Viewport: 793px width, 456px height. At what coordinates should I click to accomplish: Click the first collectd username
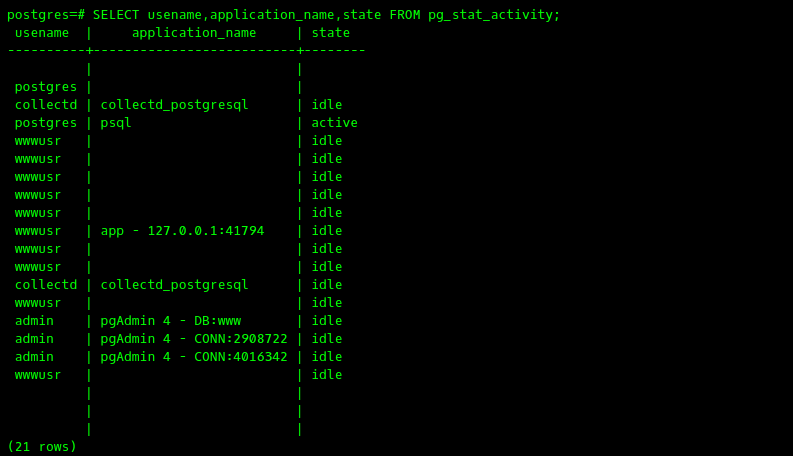point(46,105)
